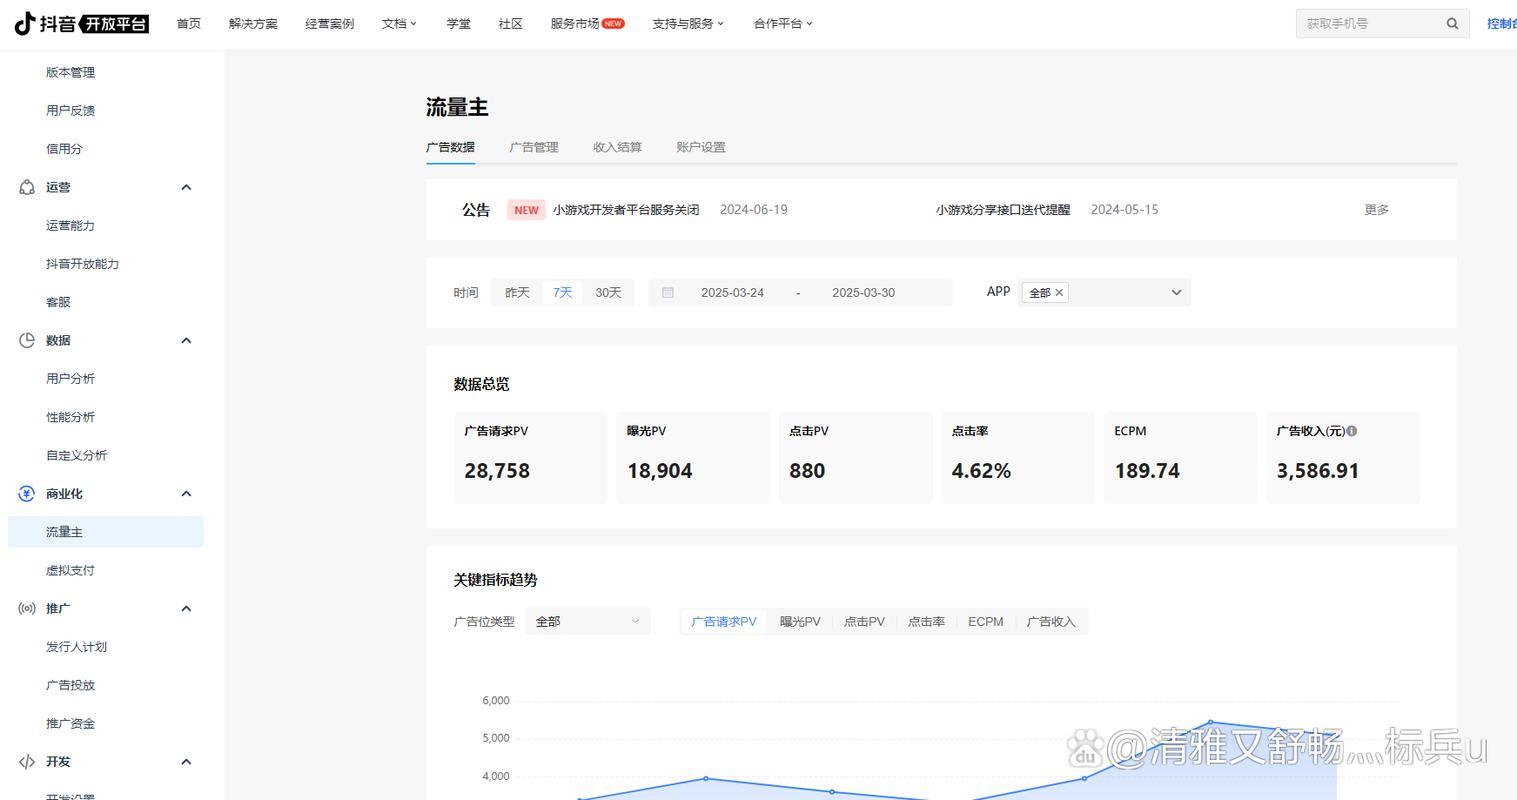1517x800 pixels.
Task: Click the 获取手机号 search input field
Action: pos(1368,24)
